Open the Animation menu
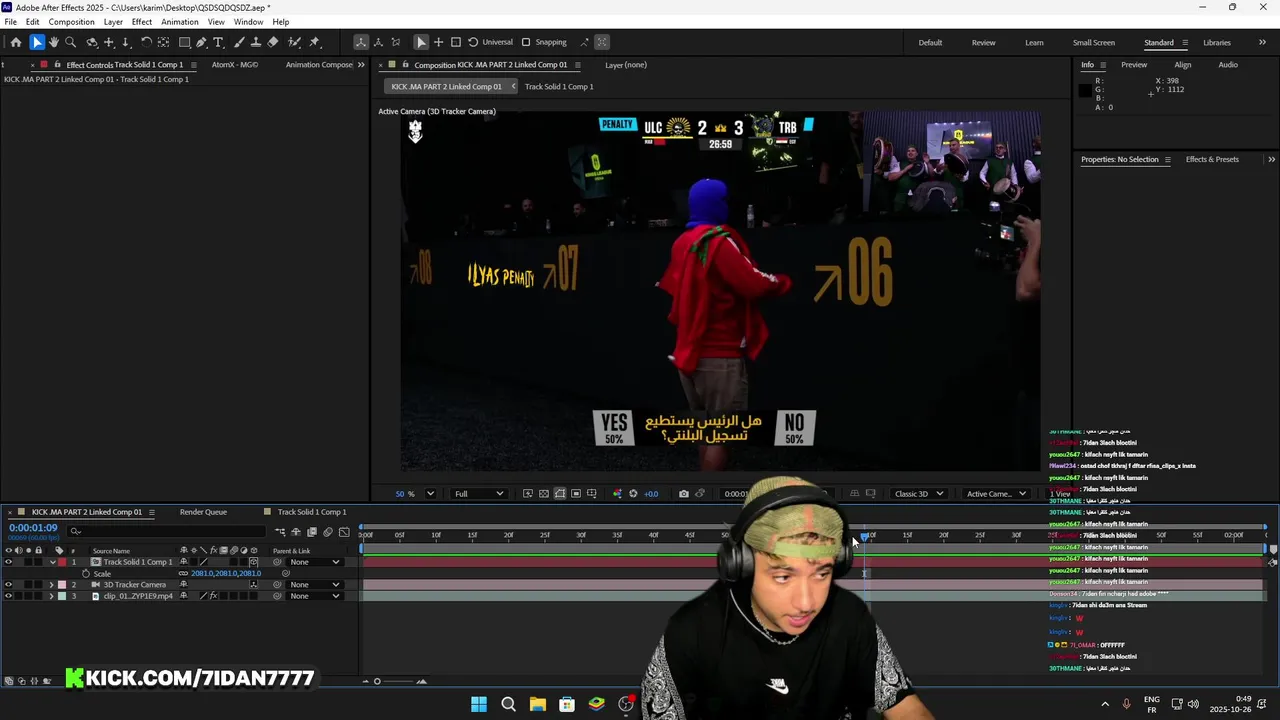The image size is (1280, 720). (180, 22)
